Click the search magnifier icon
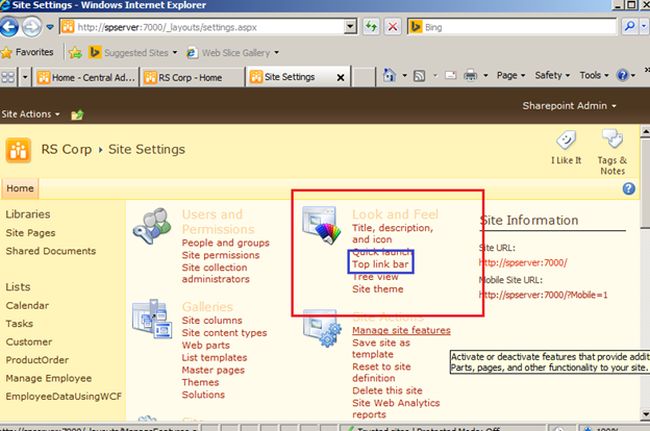This screenshot has width=650, height=431. click(x=629, y=27)
